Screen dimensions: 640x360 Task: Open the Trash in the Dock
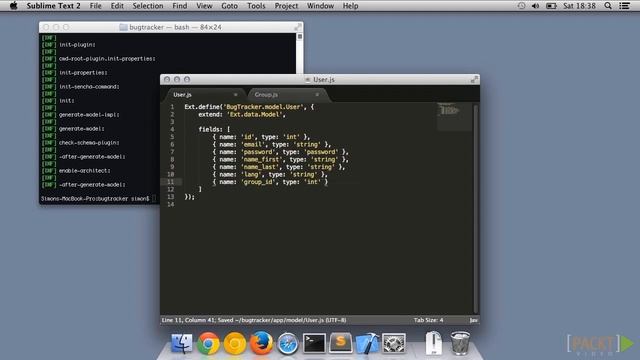click(x=460, y=343)
